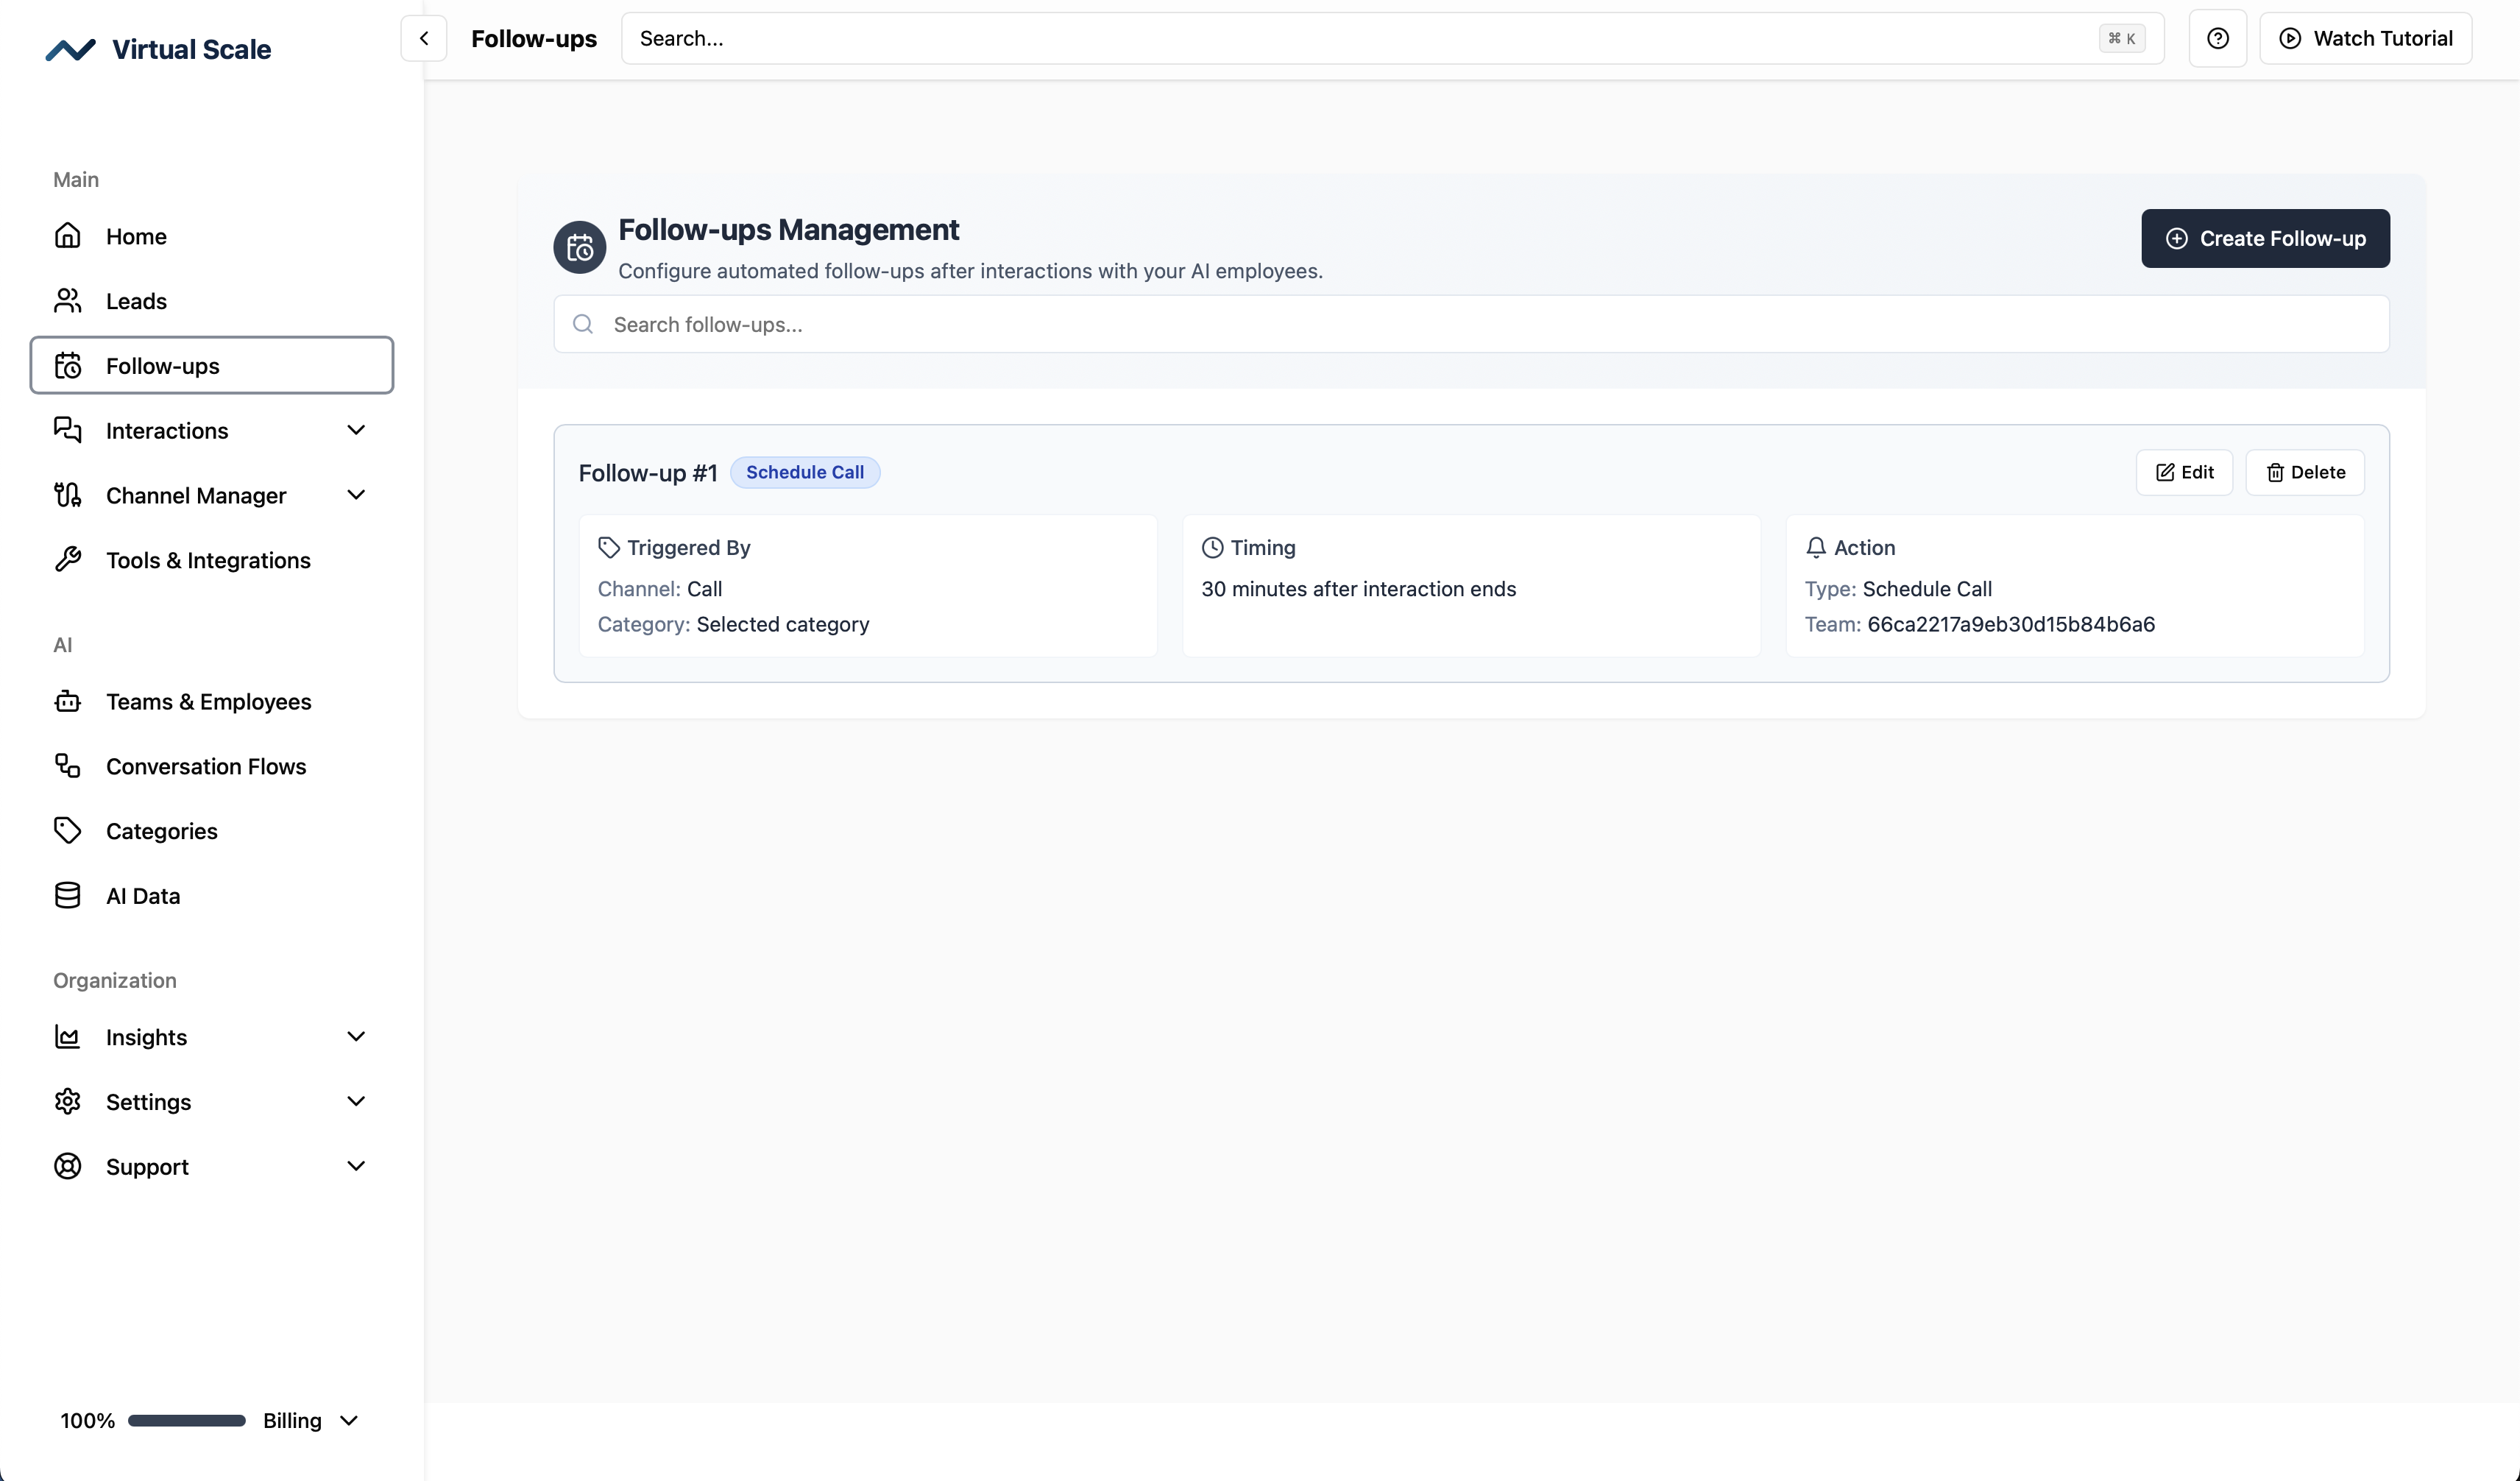The image size is (2520, 1481).
Task: Open Categories tag icon in sidebar
Action: point(67,831)
